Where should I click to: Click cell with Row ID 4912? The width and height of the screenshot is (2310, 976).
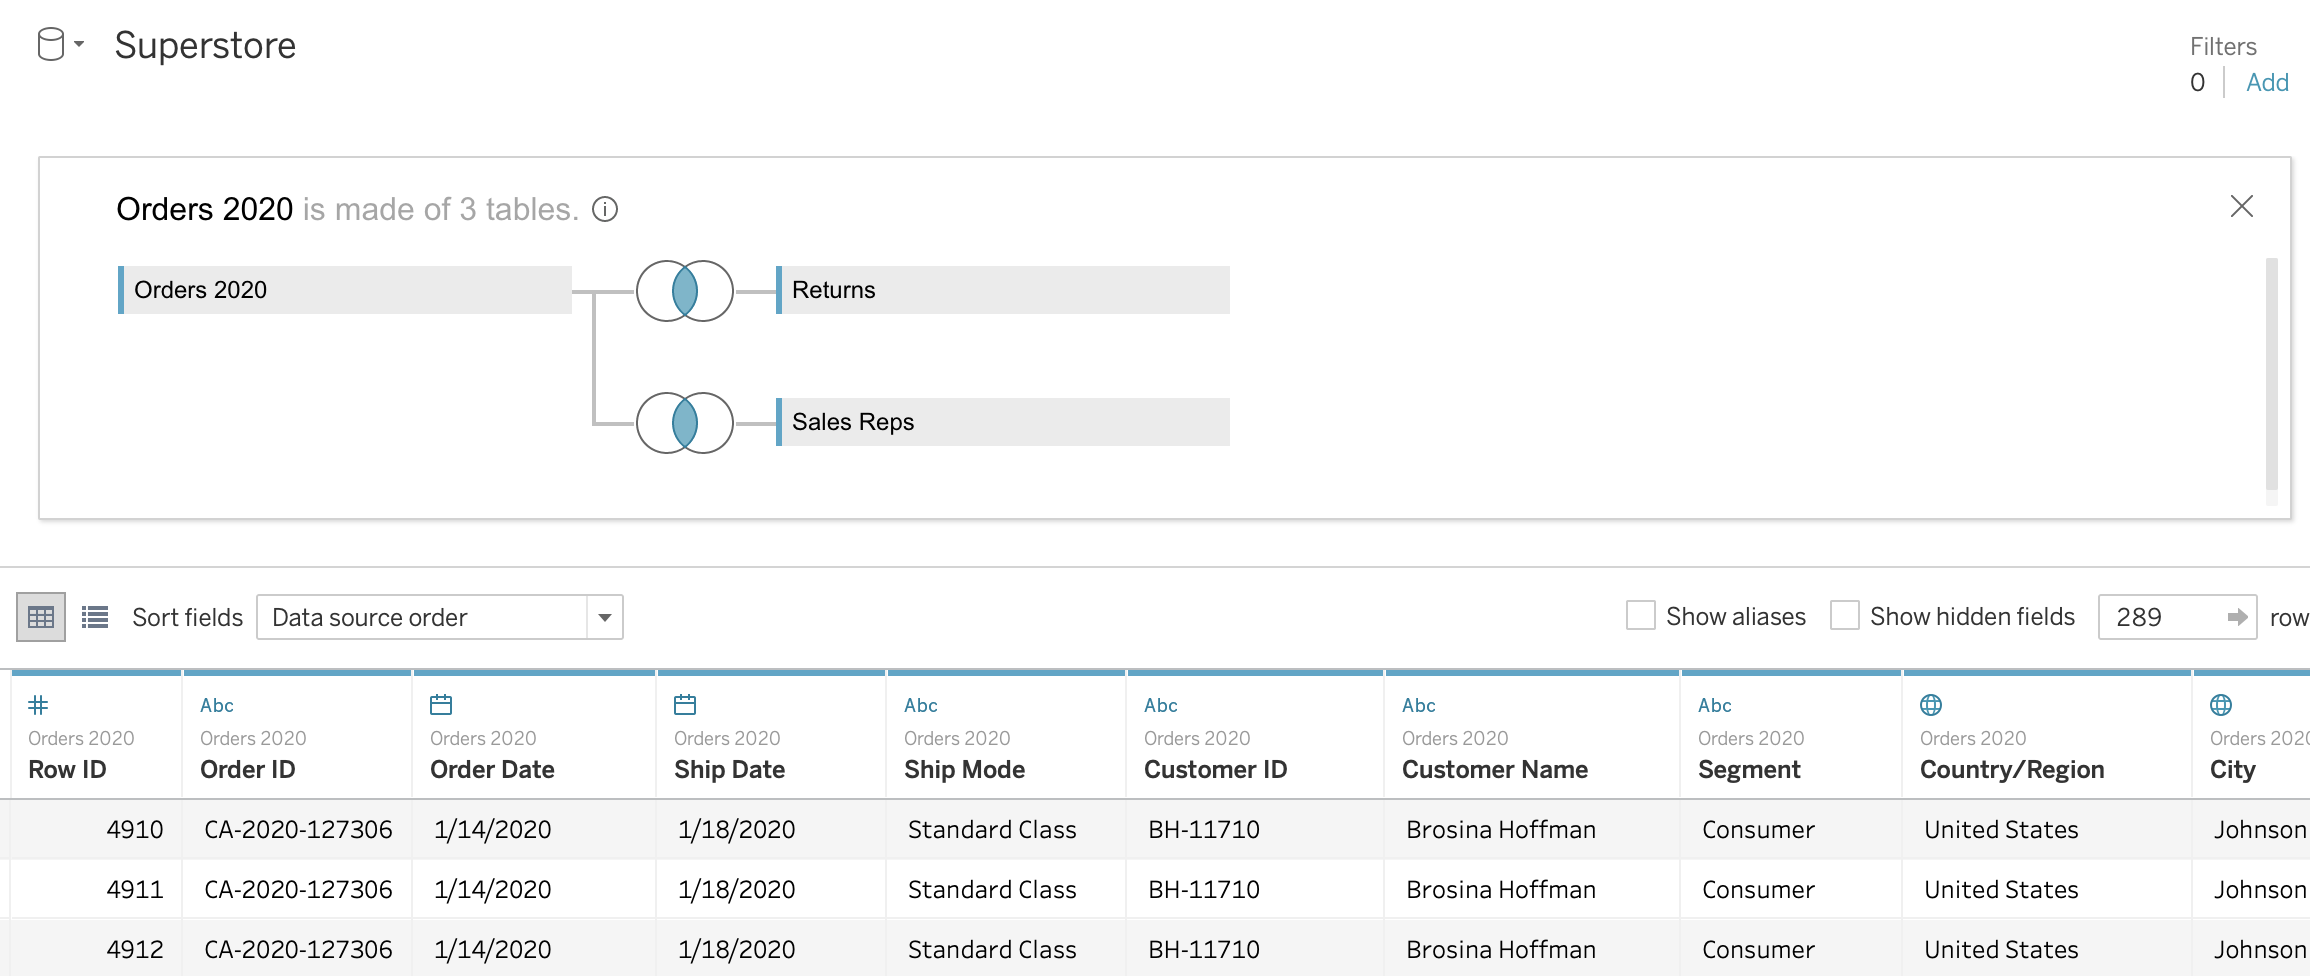tap(96, 948)
